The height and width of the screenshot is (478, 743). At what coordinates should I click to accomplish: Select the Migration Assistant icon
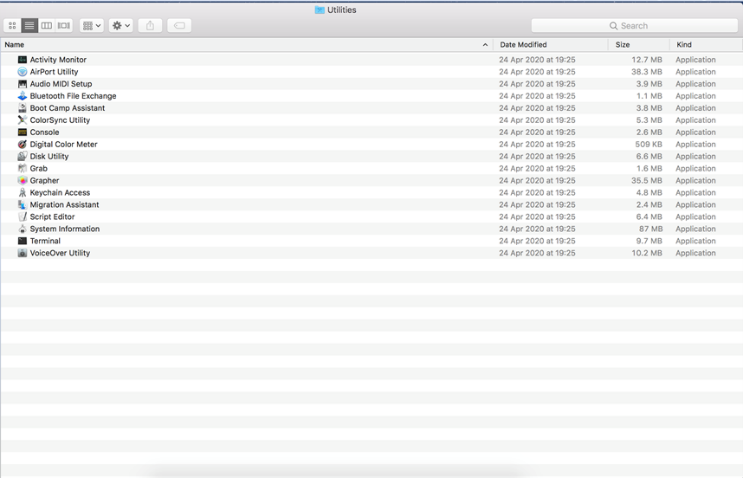(x=22, y=205)
